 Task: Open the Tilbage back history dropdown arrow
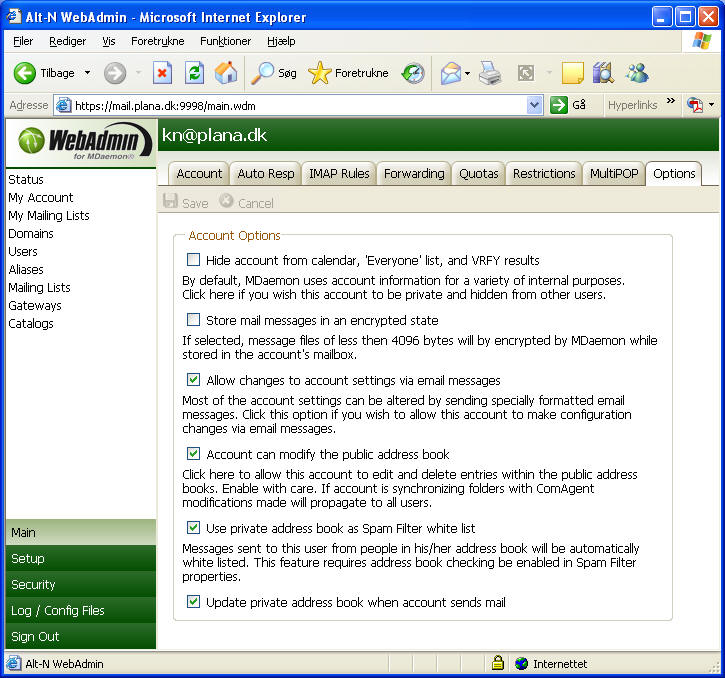click(x=87, y=73)
